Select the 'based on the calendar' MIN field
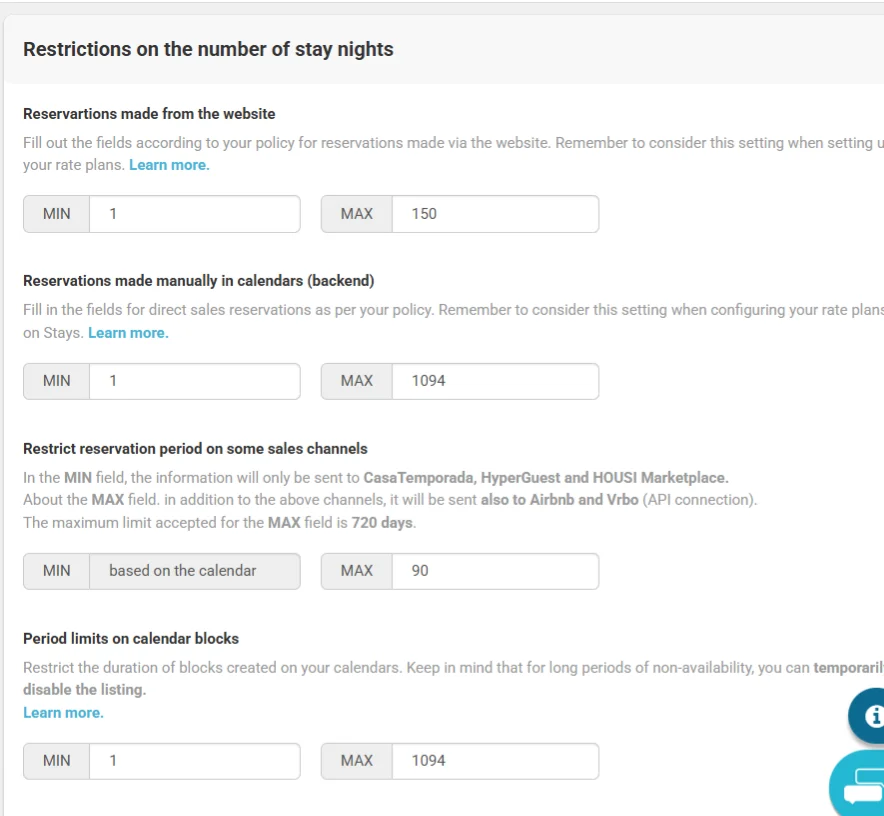Screen dimensions: 884x816 click(195, 571)
